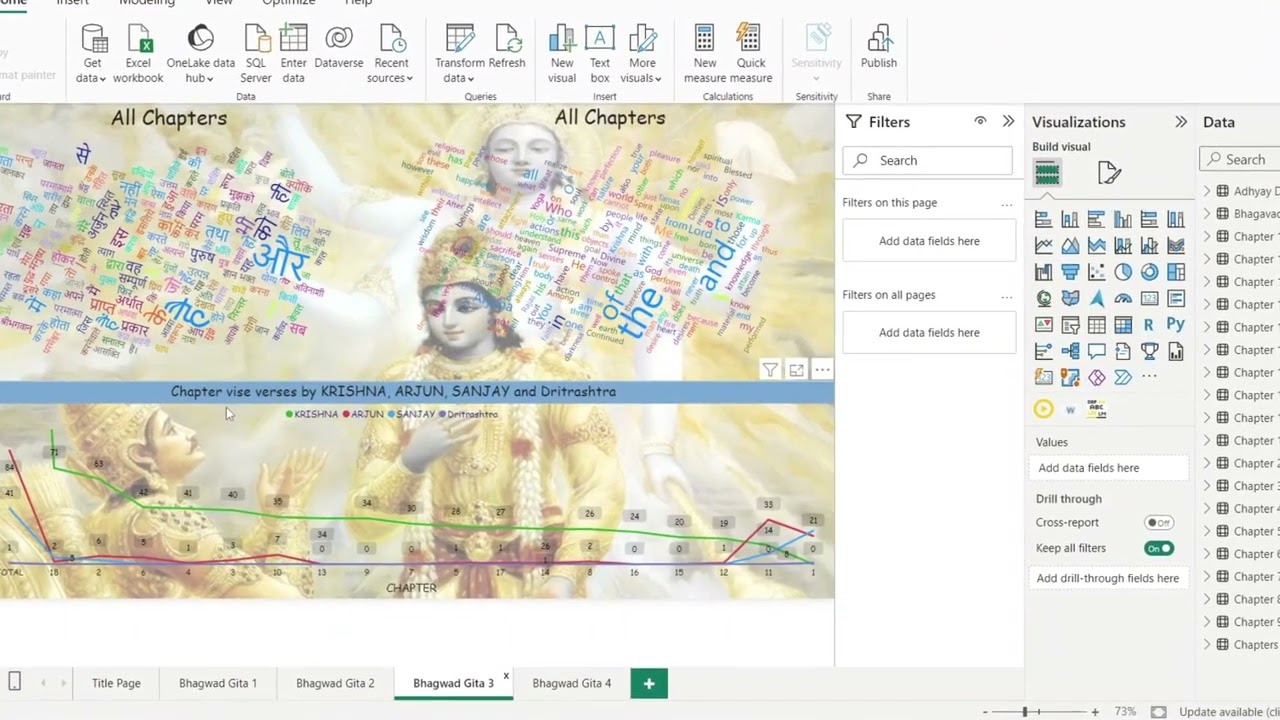
Task: Enter focus mode on the line chart
Action: 796,370
